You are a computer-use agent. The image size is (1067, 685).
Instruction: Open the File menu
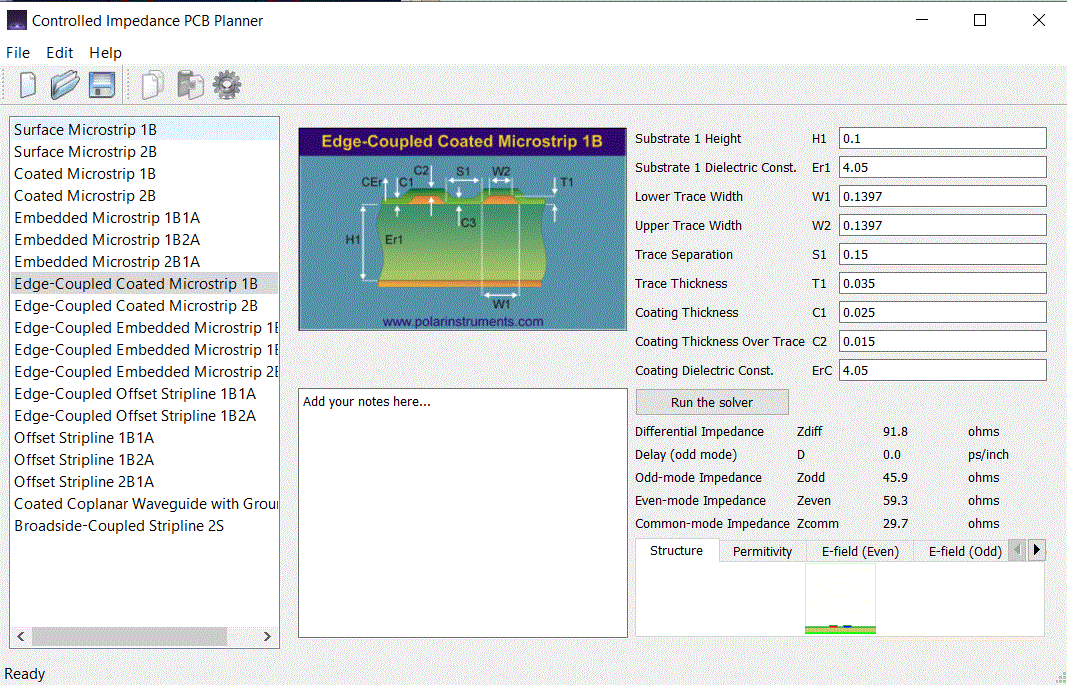(x=18, y=53)
